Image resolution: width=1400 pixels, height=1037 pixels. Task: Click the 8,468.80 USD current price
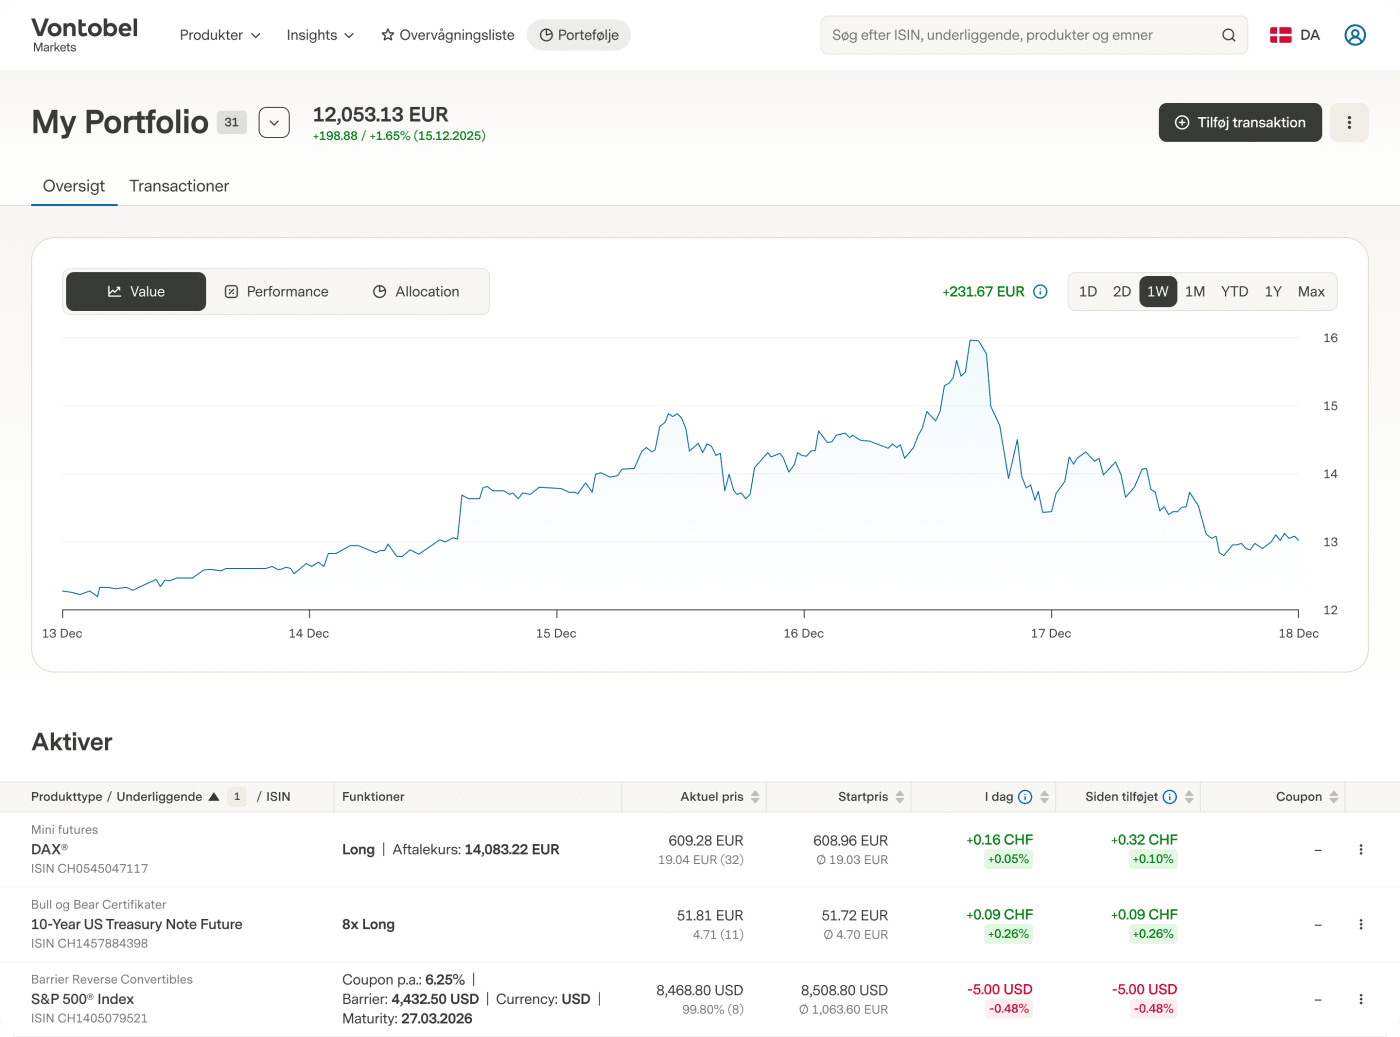point(700,991)
